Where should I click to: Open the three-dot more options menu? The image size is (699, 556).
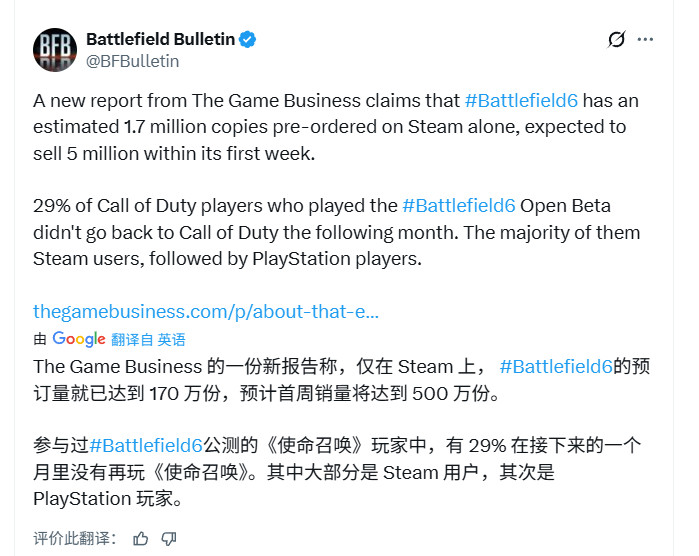(646, 40)
